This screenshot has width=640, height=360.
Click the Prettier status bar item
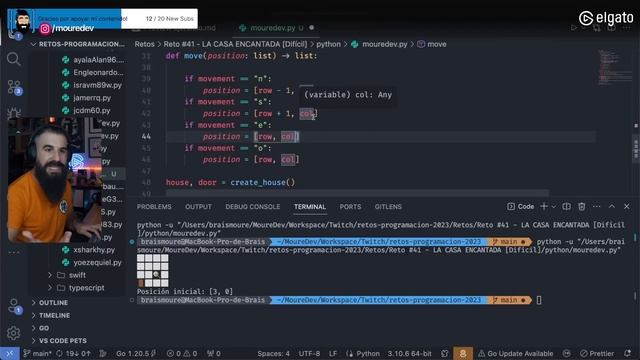597,353
